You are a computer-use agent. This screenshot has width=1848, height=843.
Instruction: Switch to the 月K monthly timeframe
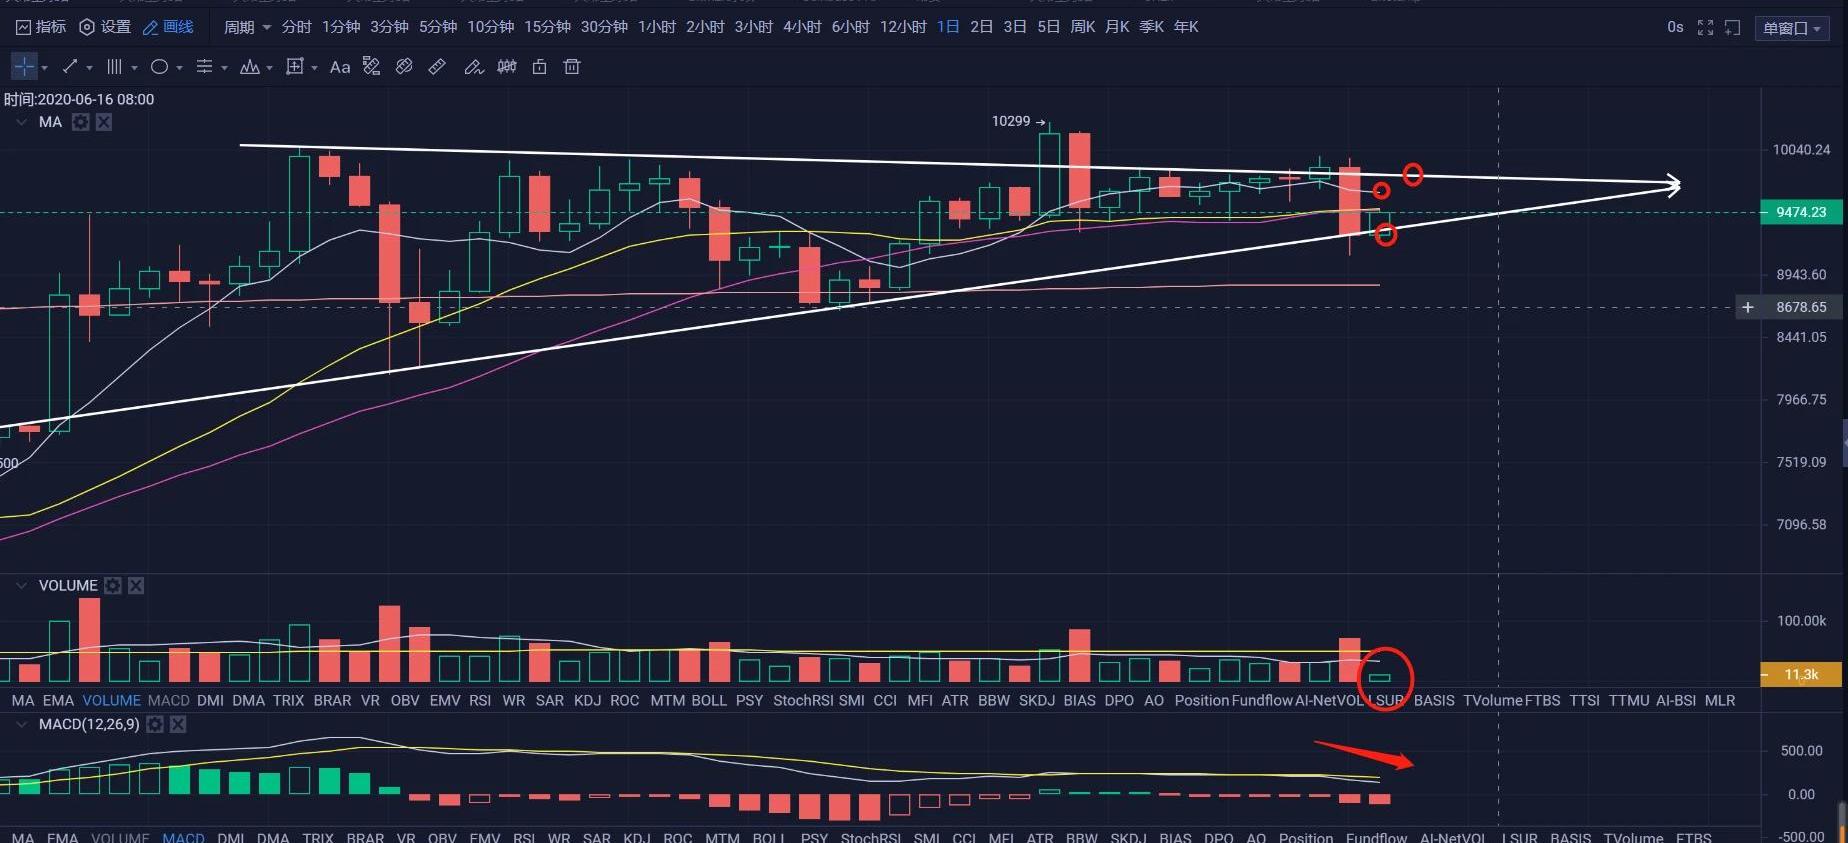coord(1117,27)
